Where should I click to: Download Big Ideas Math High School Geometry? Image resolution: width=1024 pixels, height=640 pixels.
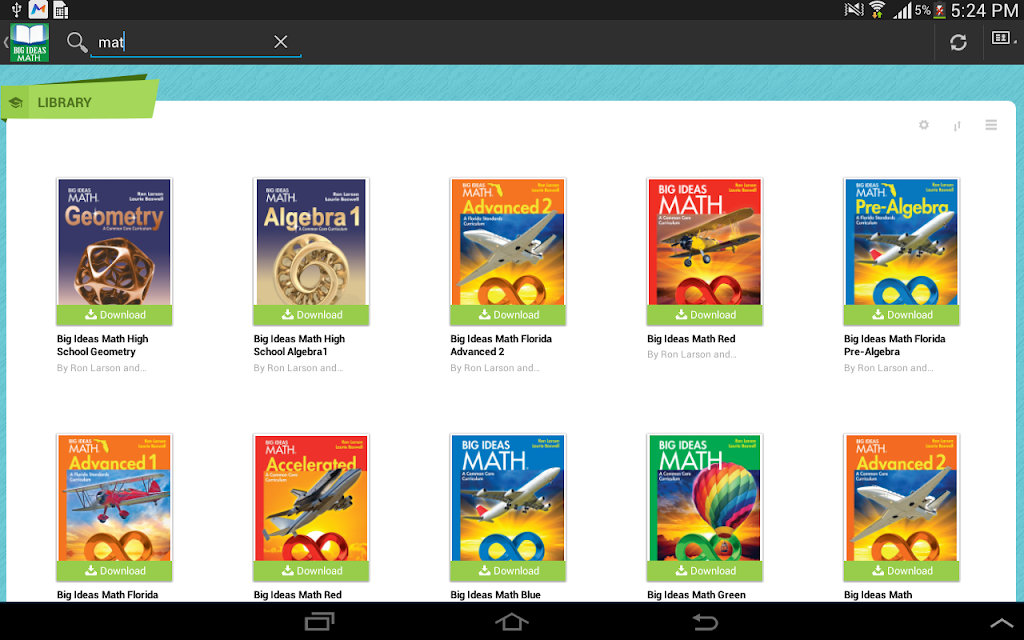coord(114,315)
